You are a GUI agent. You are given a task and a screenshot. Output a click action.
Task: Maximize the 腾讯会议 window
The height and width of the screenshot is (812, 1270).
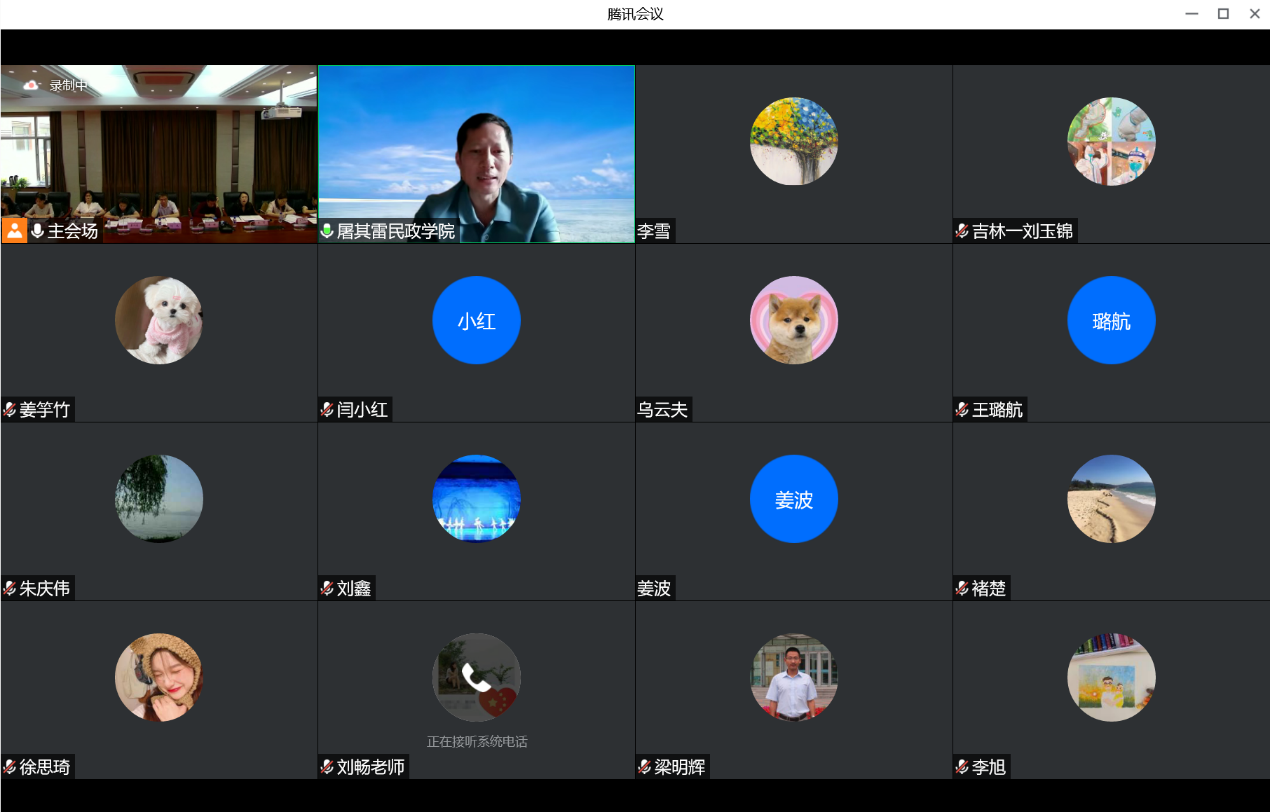(1222, 14)
